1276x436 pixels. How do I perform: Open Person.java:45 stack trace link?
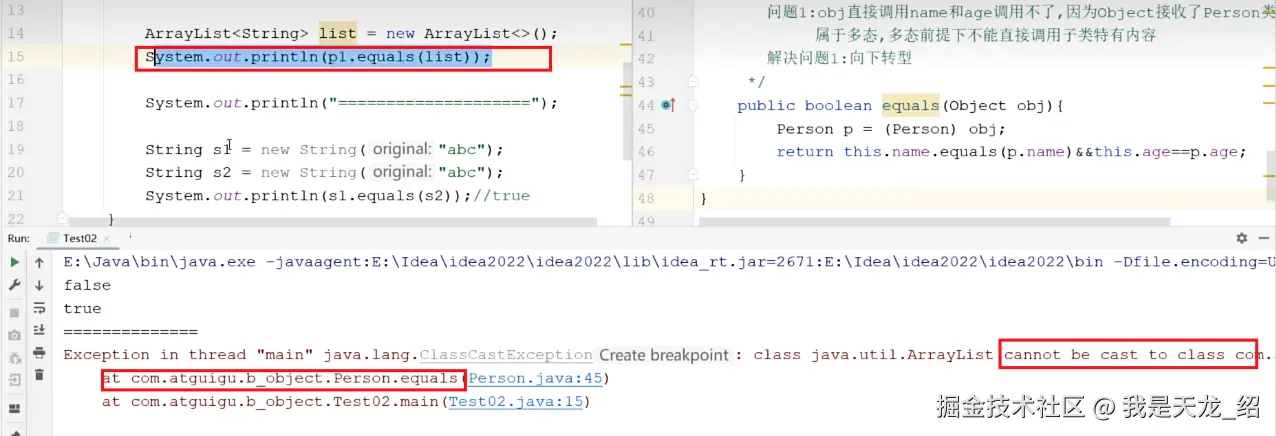(534, 379)
